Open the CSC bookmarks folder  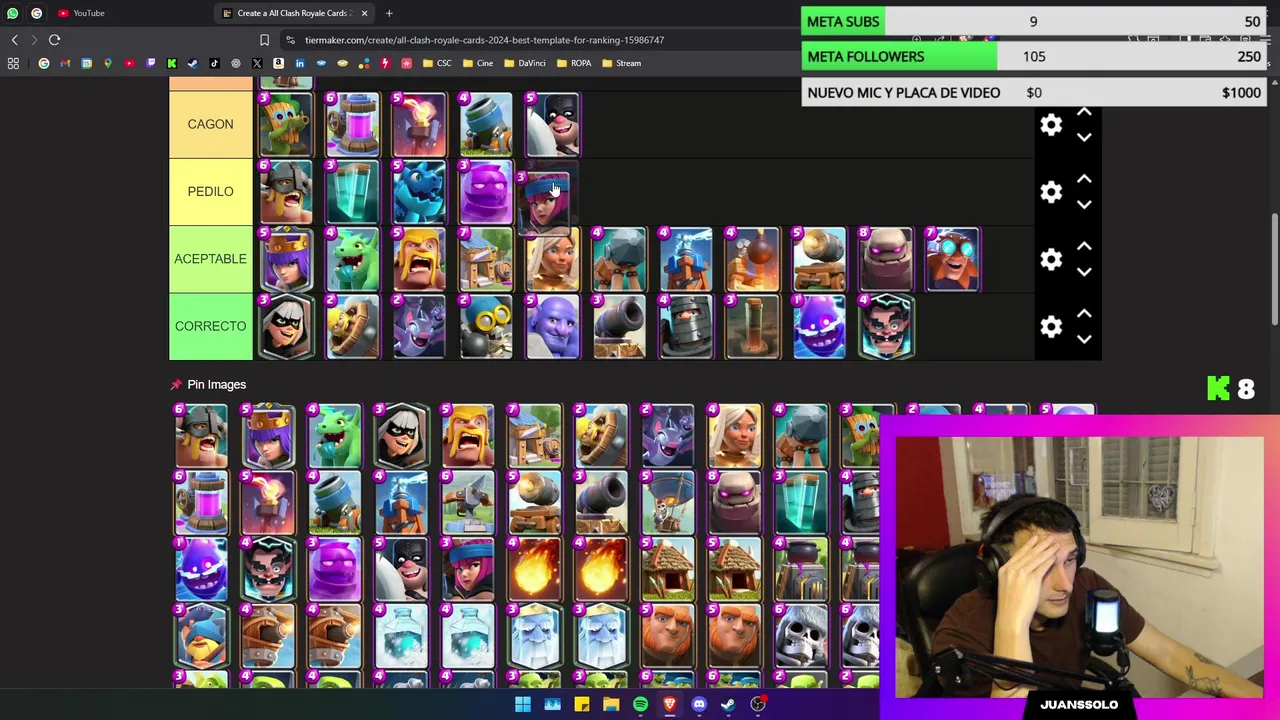(x=437, y=63)
